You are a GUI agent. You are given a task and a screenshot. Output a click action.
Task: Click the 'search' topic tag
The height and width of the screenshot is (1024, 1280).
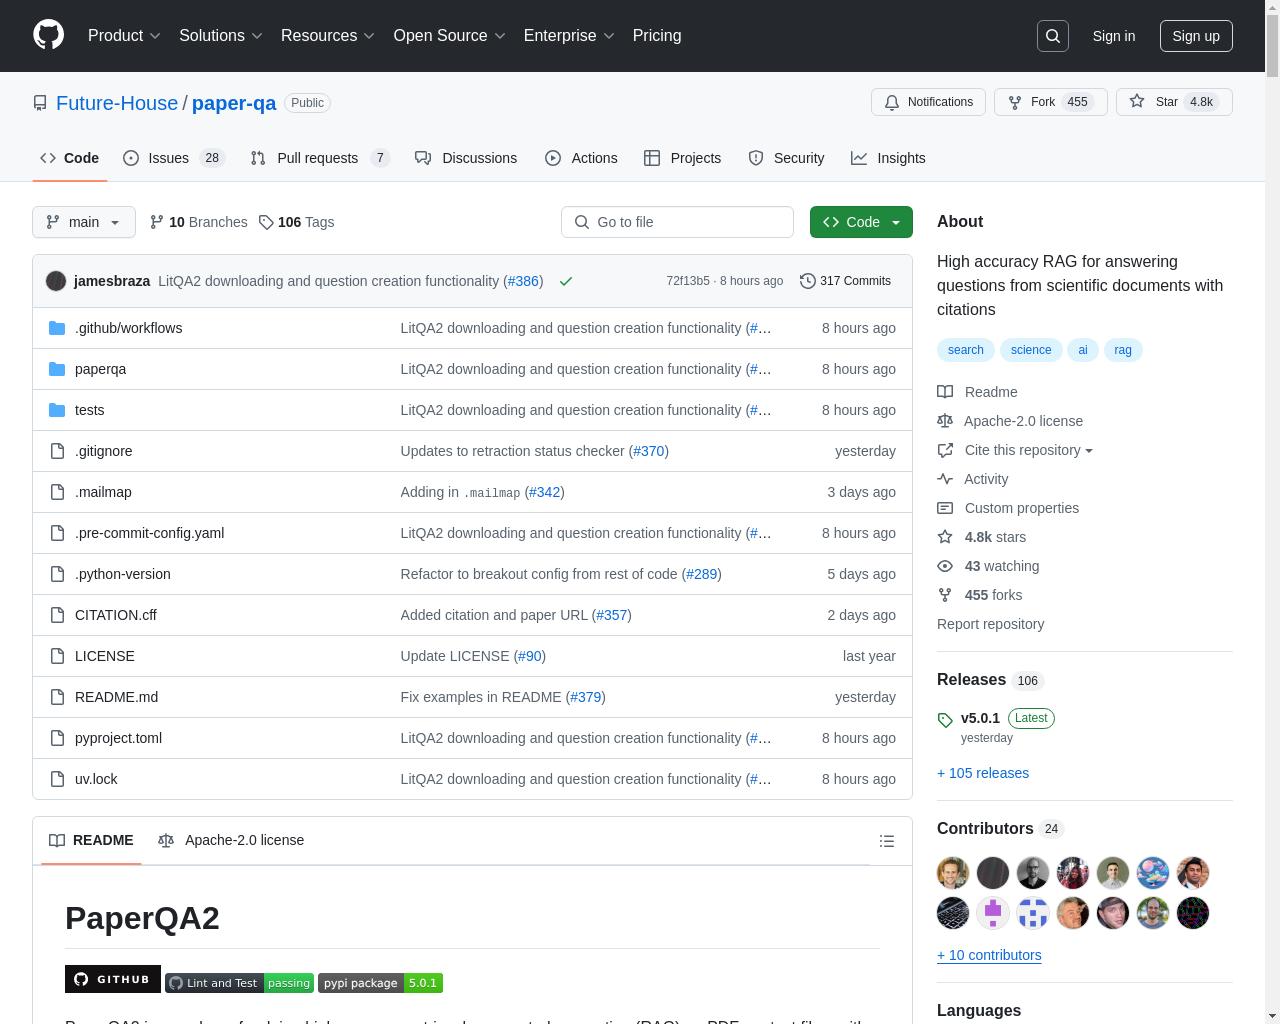pyautogui.click(x=965, y=350)
